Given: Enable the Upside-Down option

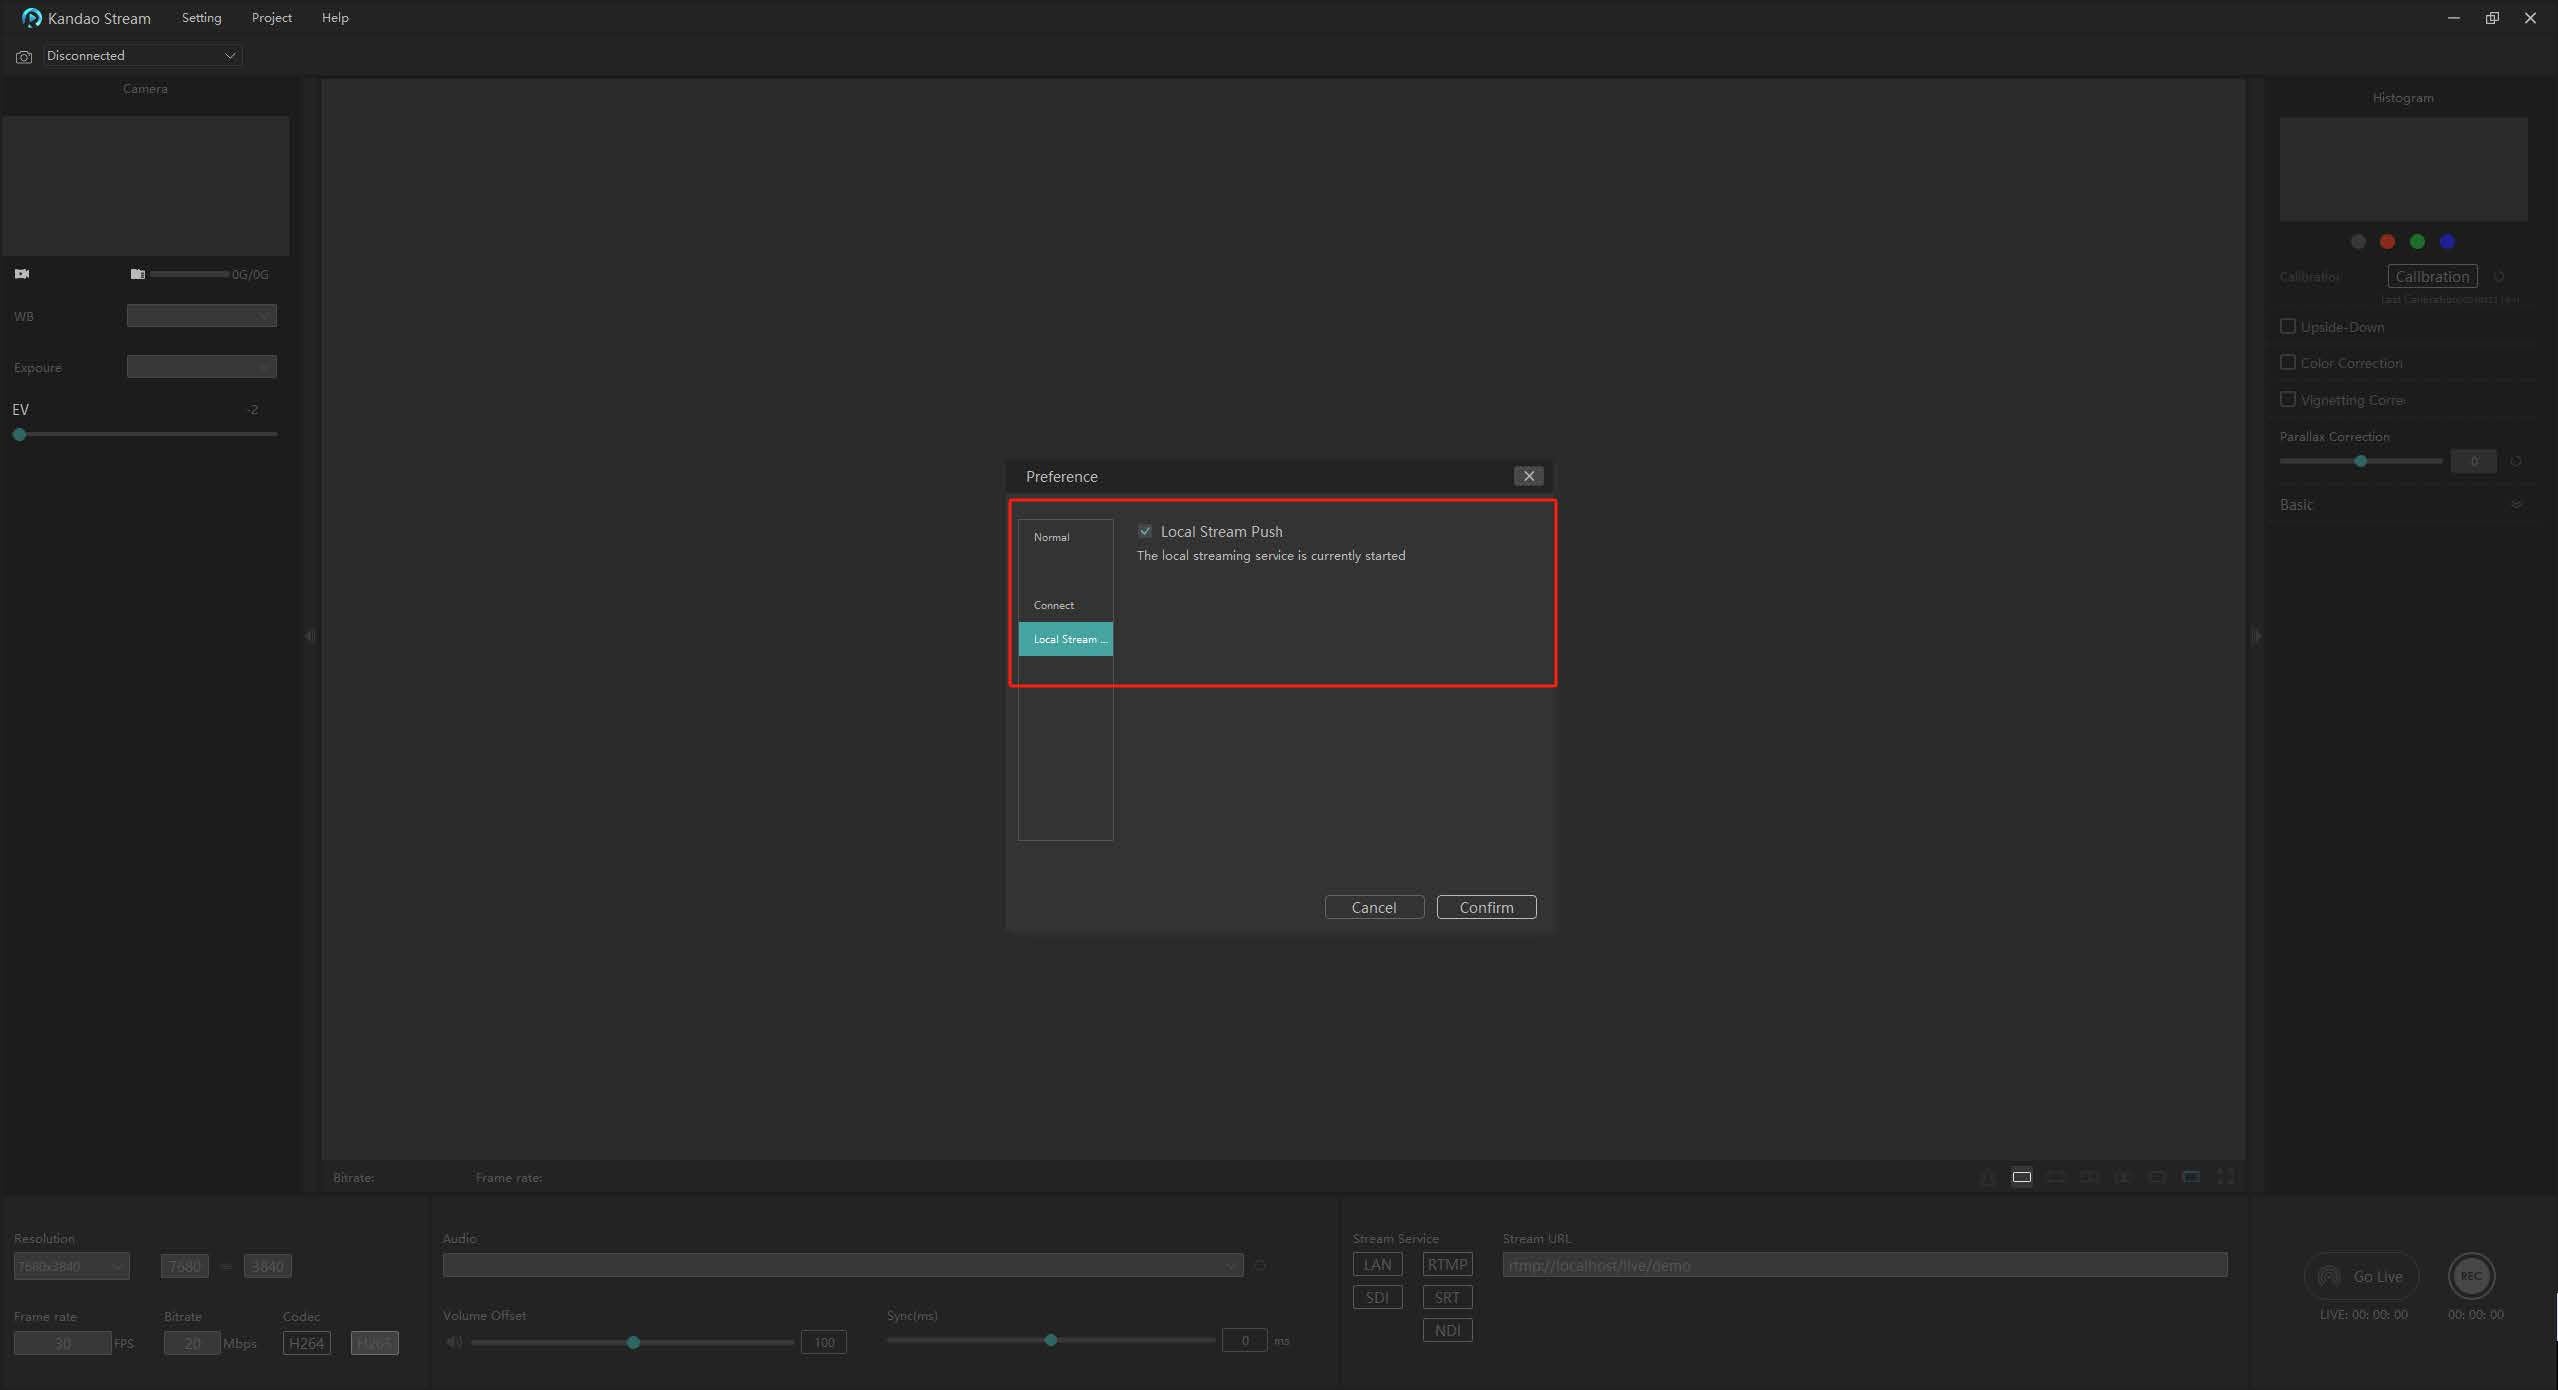Looking at the screenshot, I should coord(2288,326).
